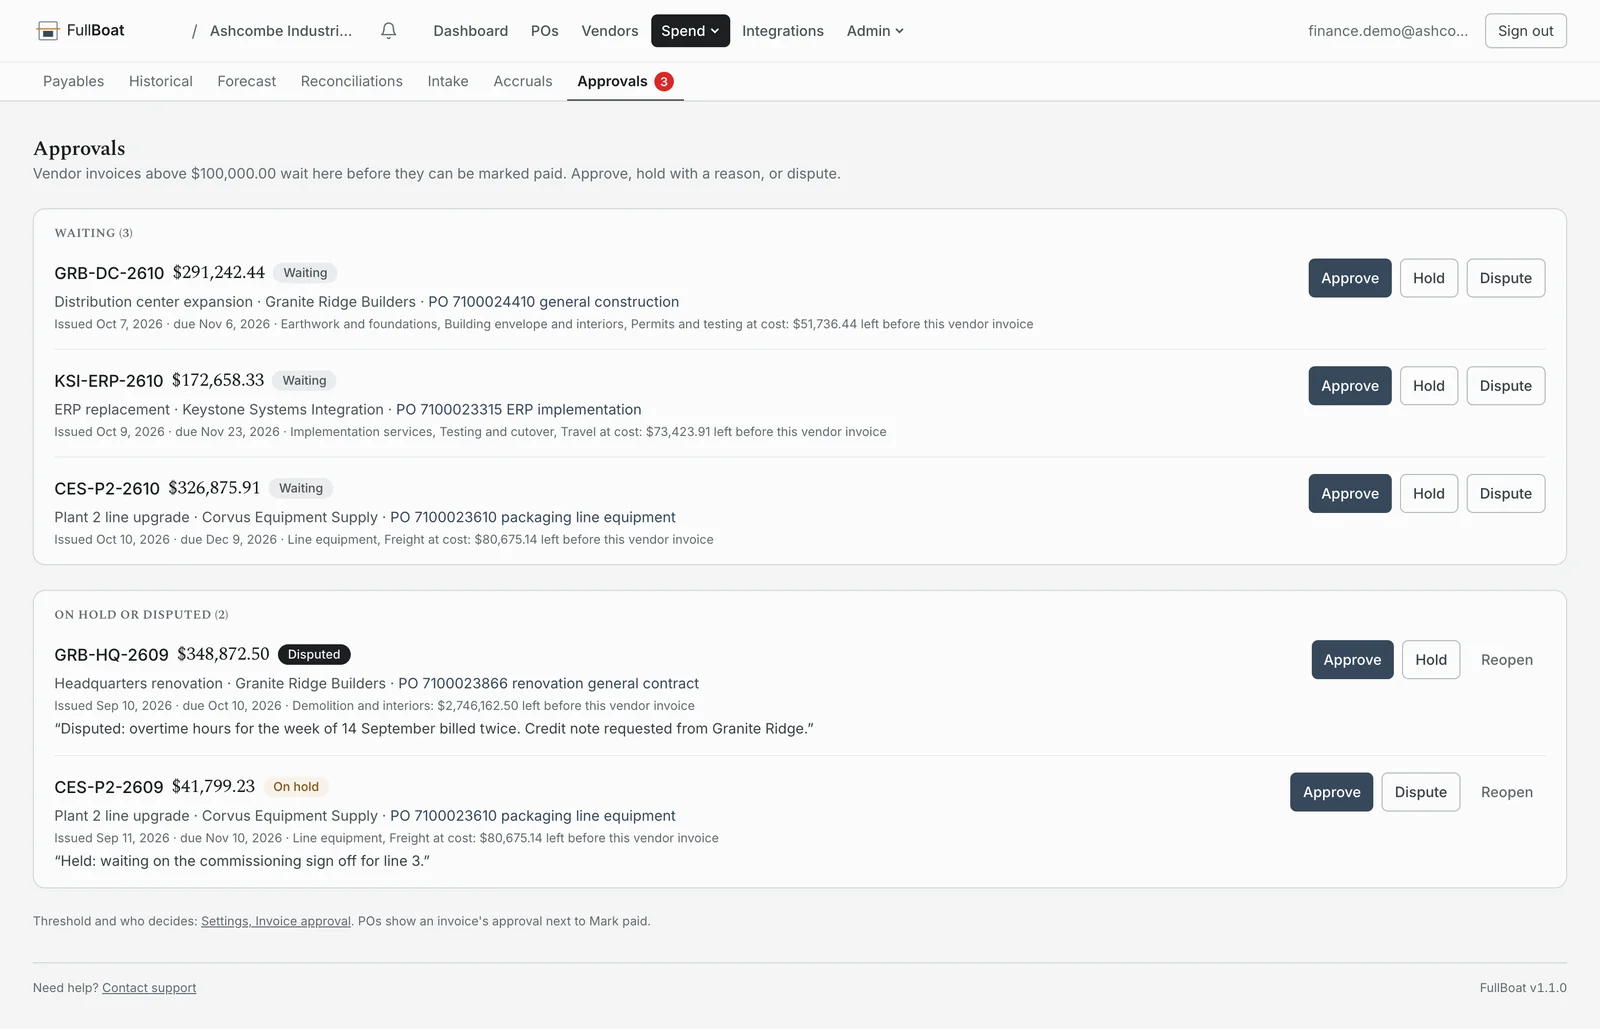Navigate to Vendors
Viewport: 1600px width, 1029px height.
(610, 31)
